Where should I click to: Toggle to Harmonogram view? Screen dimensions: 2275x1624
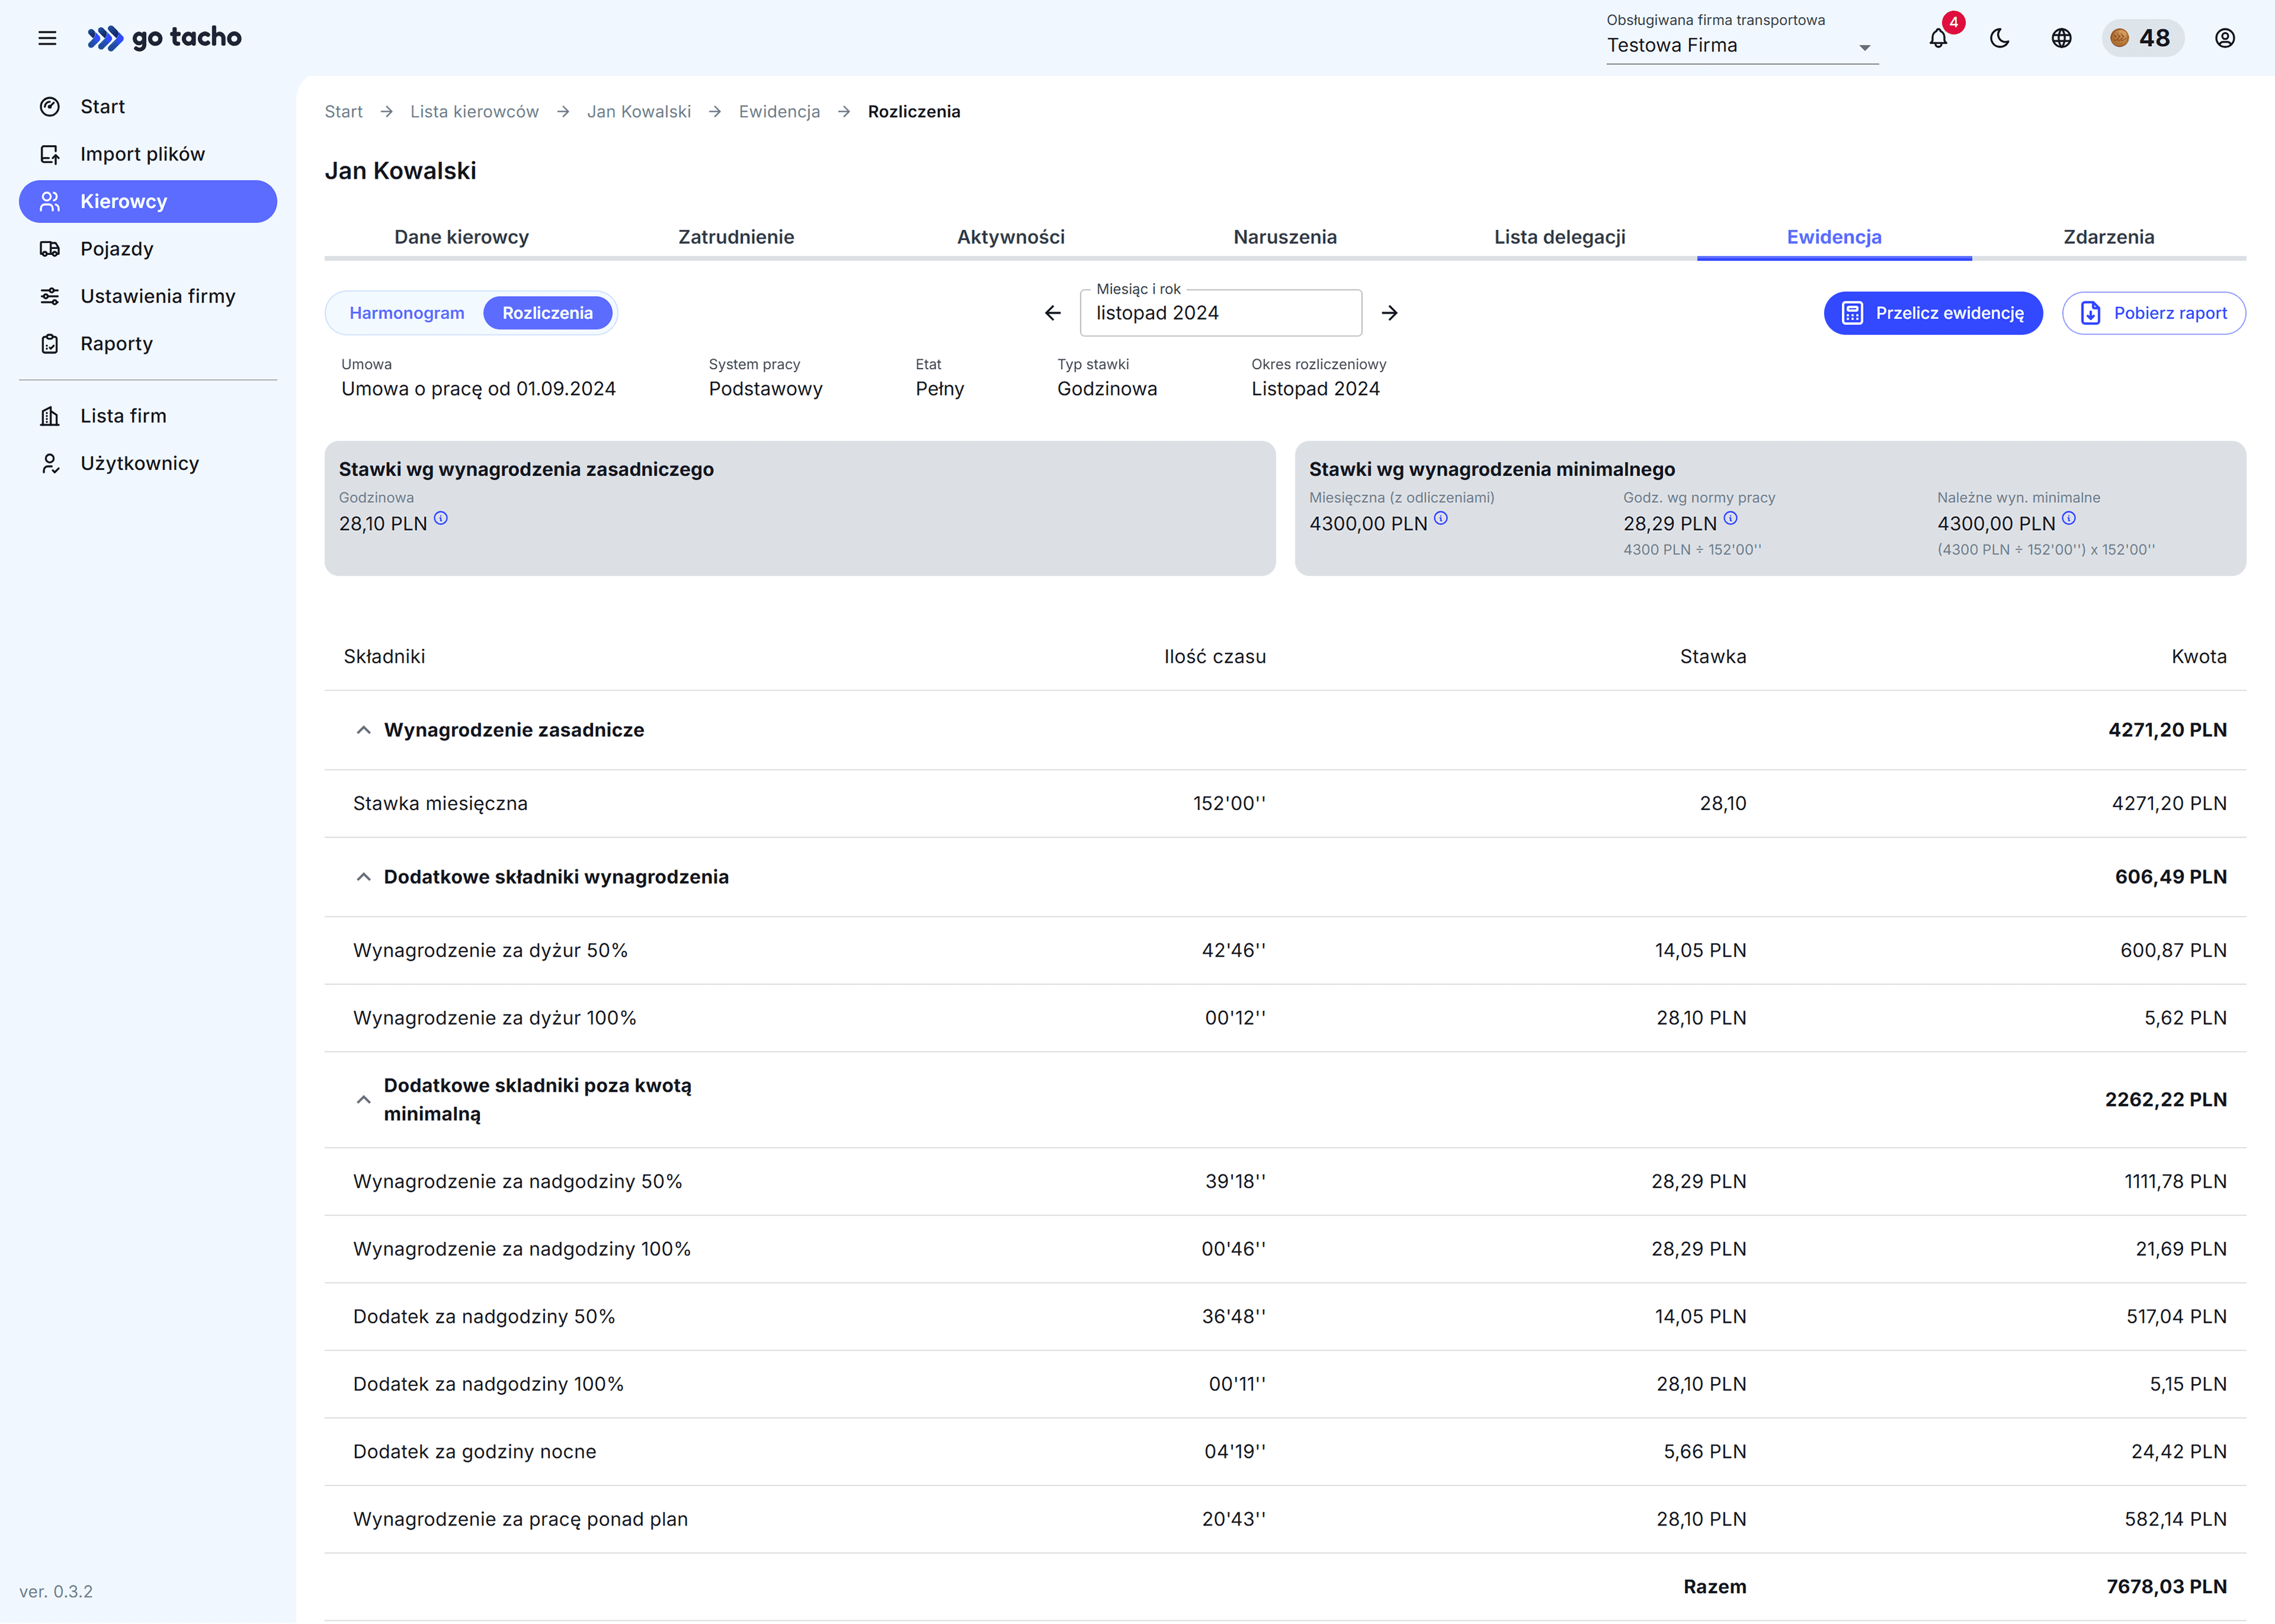pos(407,313)
